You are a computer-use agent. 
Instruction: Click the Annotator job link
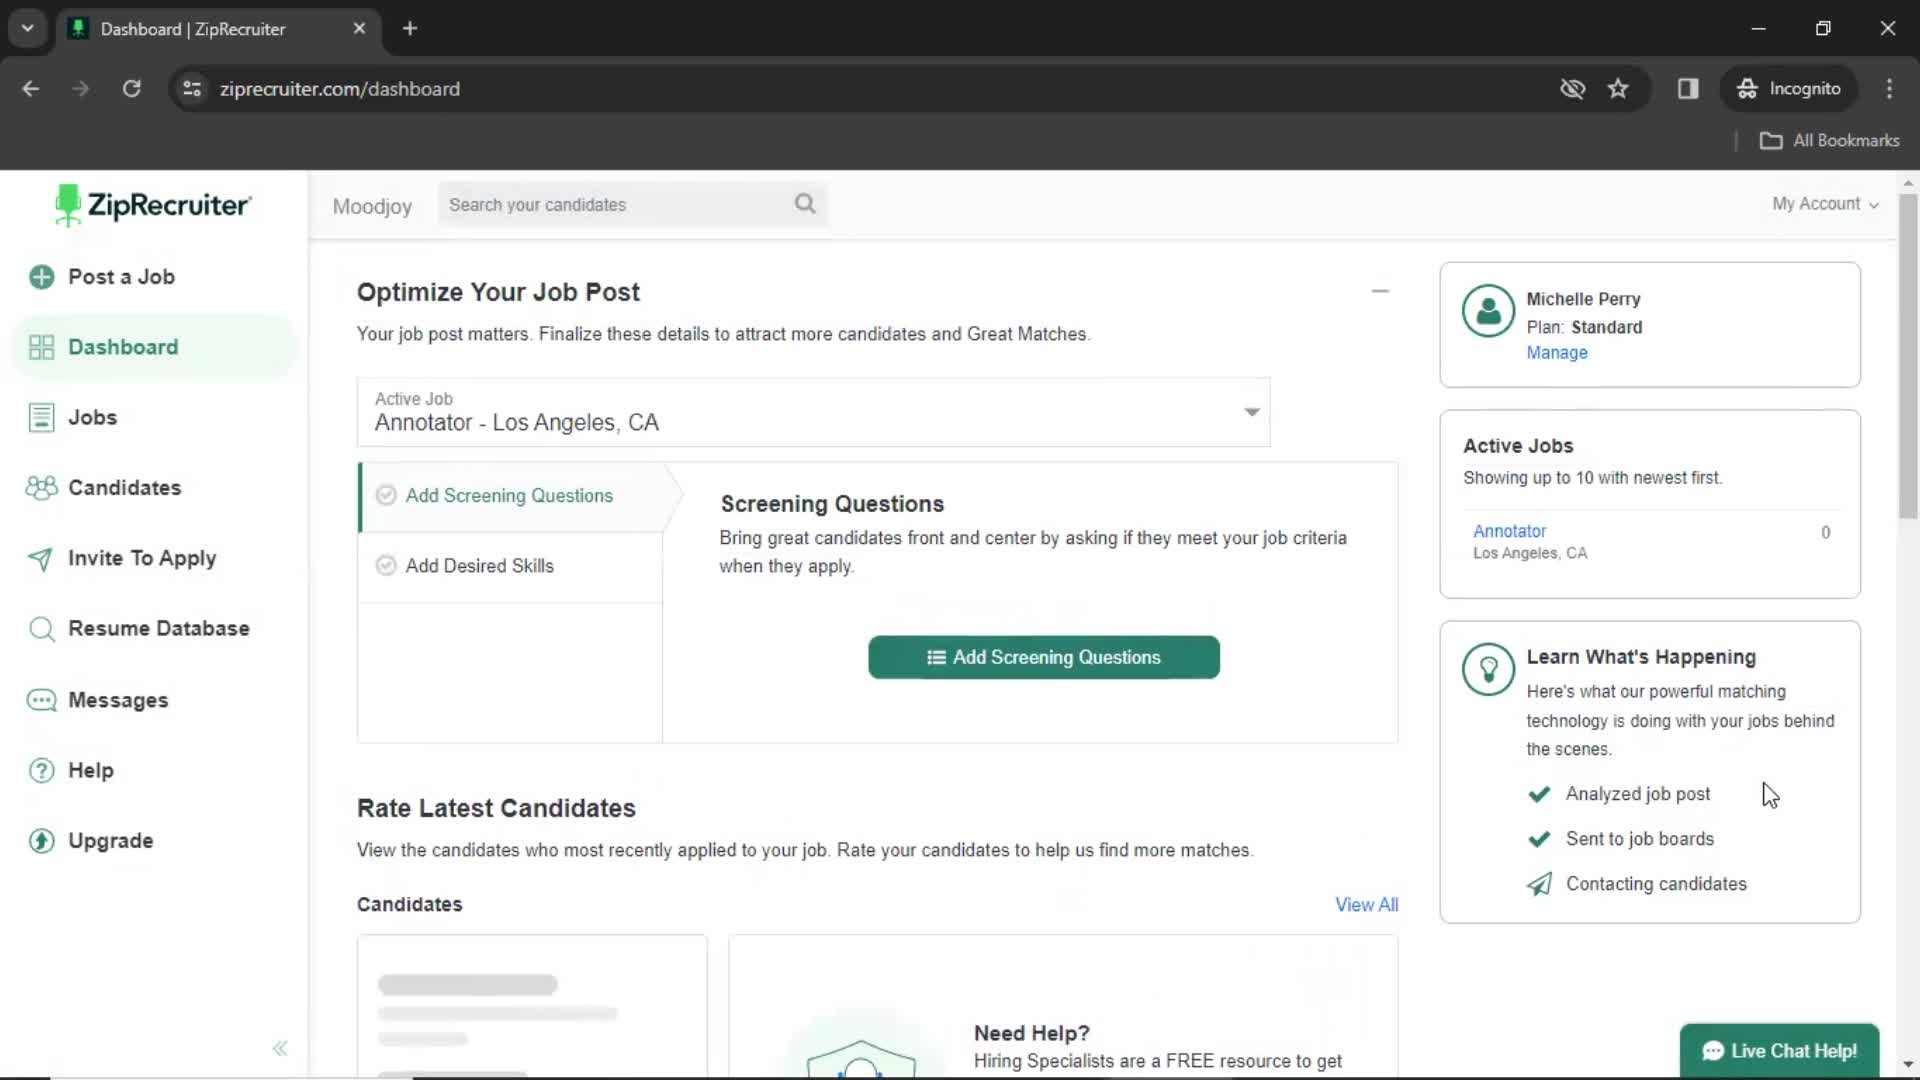[x=1510, y=530]
